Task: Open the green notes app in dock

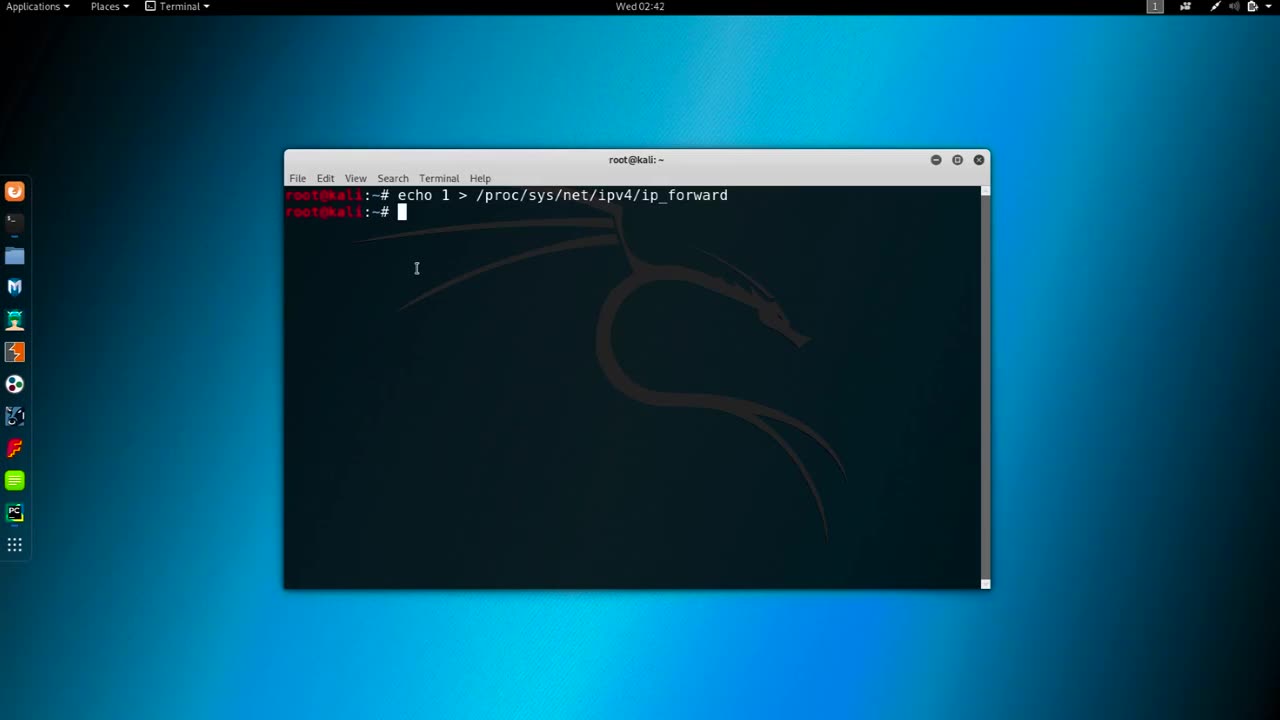Action: tap(14, 481)
